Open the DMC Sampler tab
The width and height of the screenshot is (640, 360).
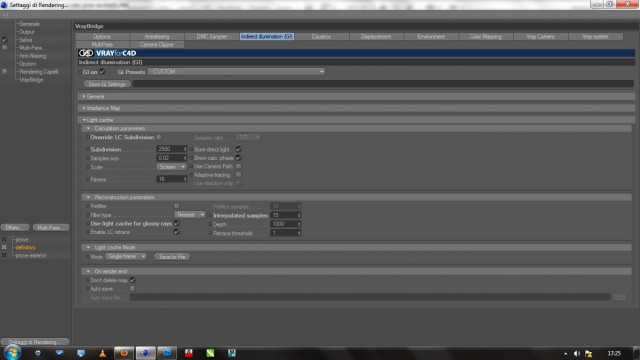(x=212, y=37)
